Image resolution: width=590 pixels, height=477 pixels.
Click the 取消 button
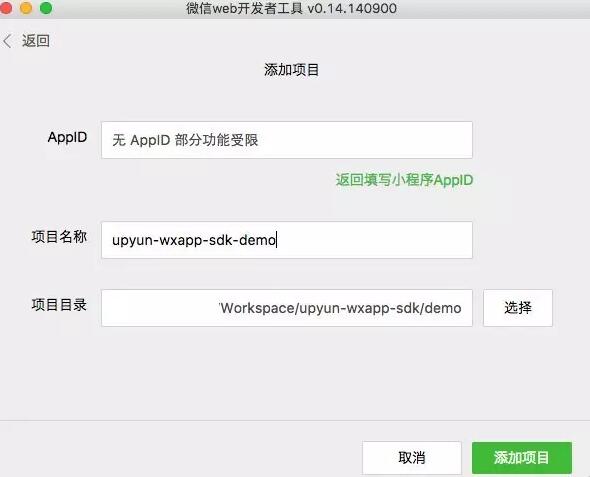(412, 457)
